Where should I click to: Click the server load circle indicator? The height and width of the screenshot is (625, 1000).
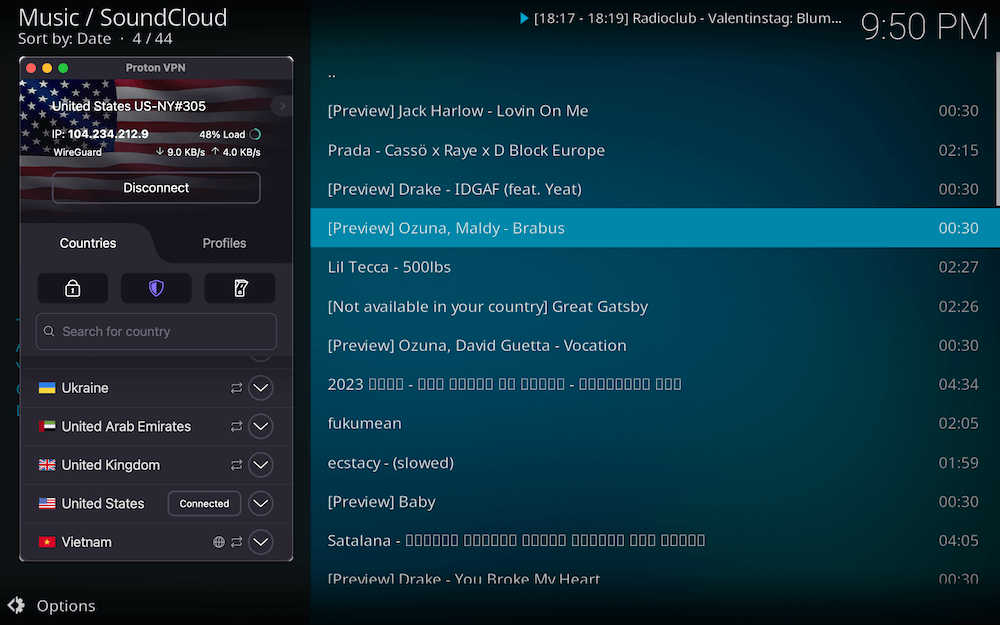(x=255, y=134)
